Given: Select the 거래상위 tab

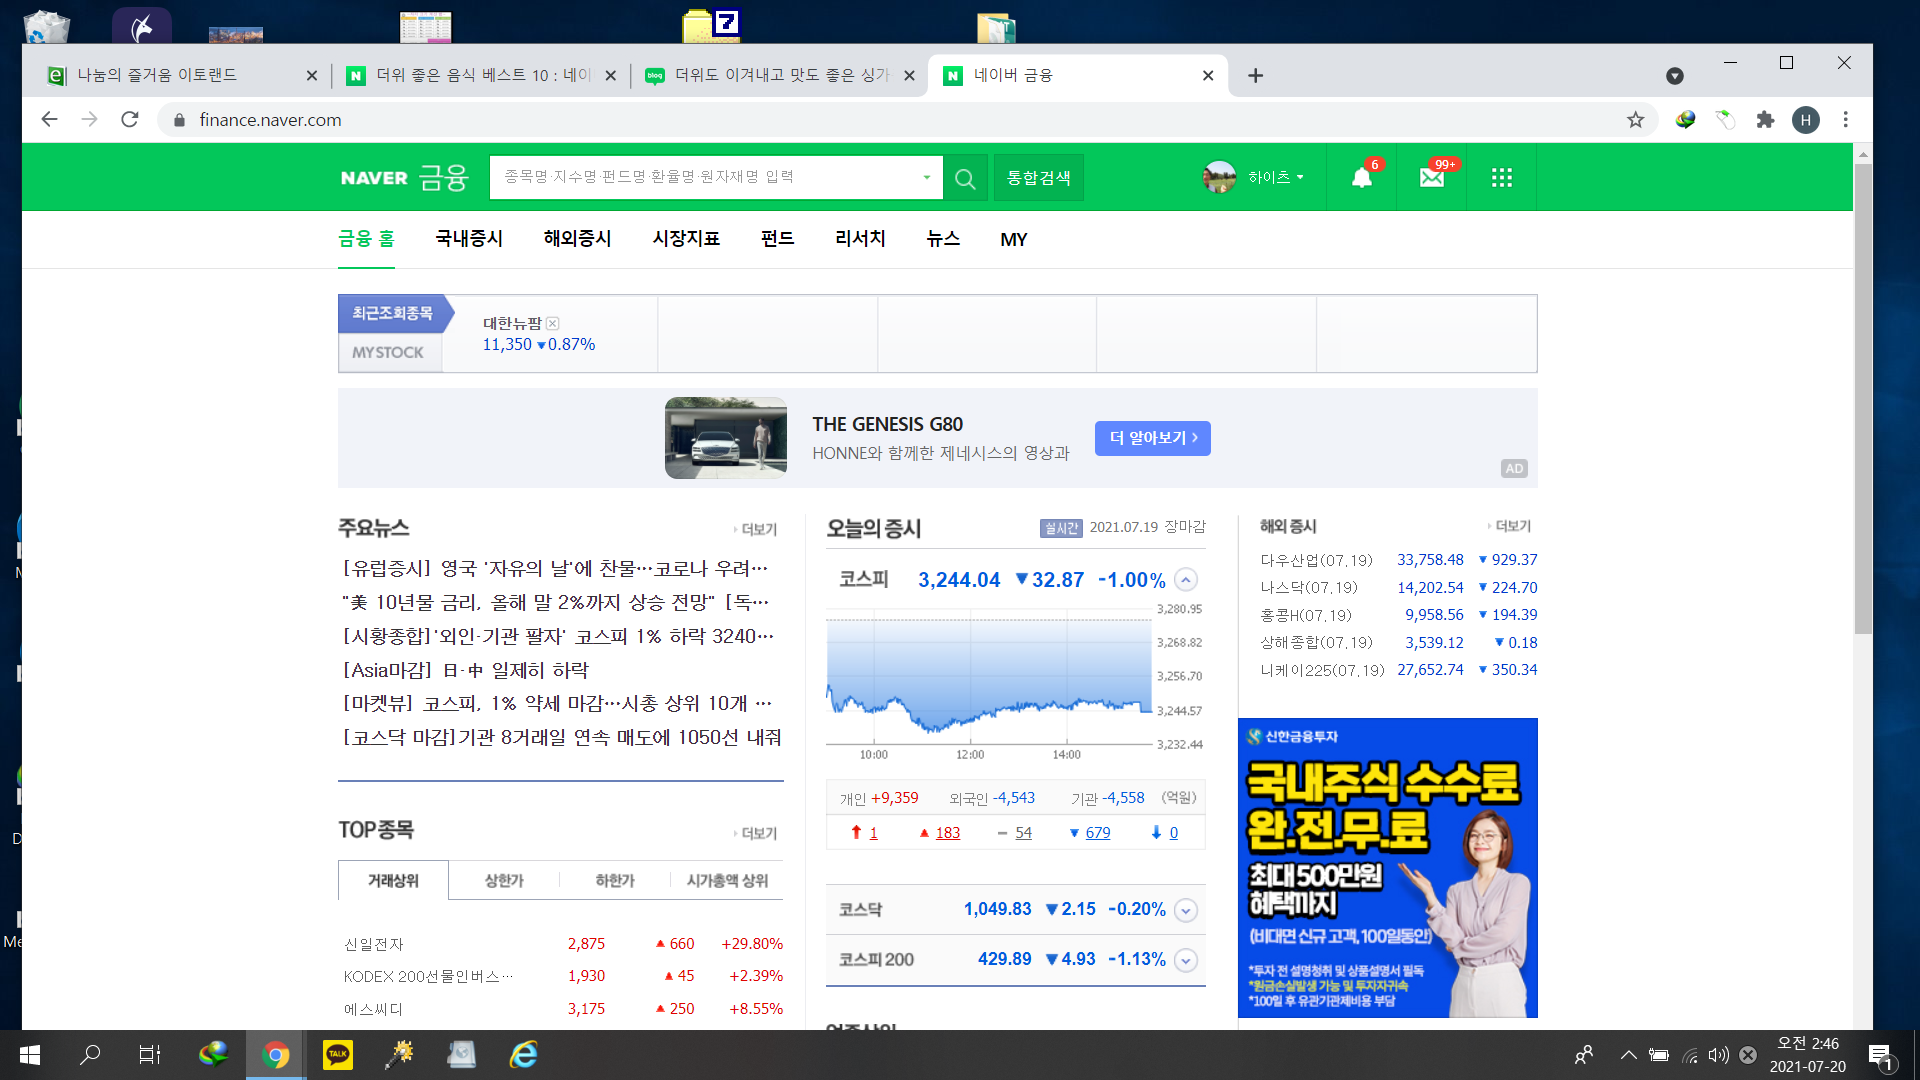Looking at the screenshot, I should click(x=393, y=880).
